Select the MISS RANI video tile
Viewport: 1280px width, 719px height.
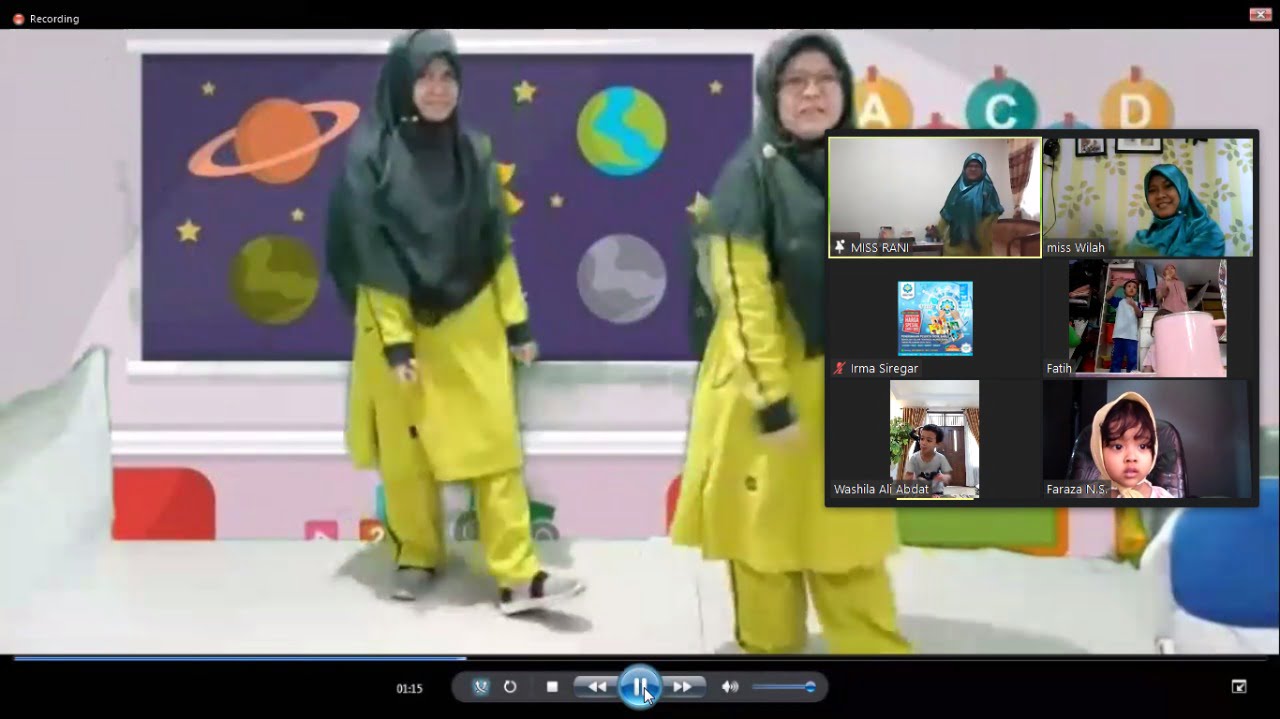934,197
